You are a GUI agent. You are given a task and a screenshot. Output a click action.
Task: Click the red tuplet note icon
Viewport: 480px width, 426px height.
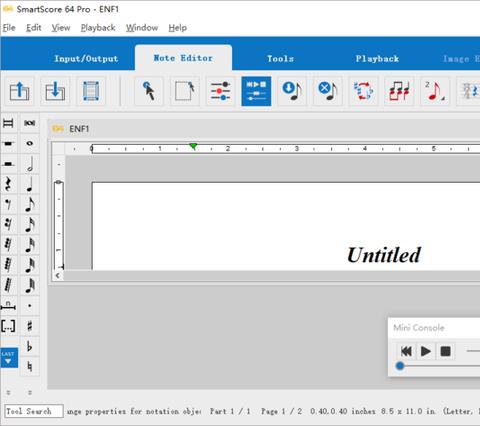(x=434, y=91)
